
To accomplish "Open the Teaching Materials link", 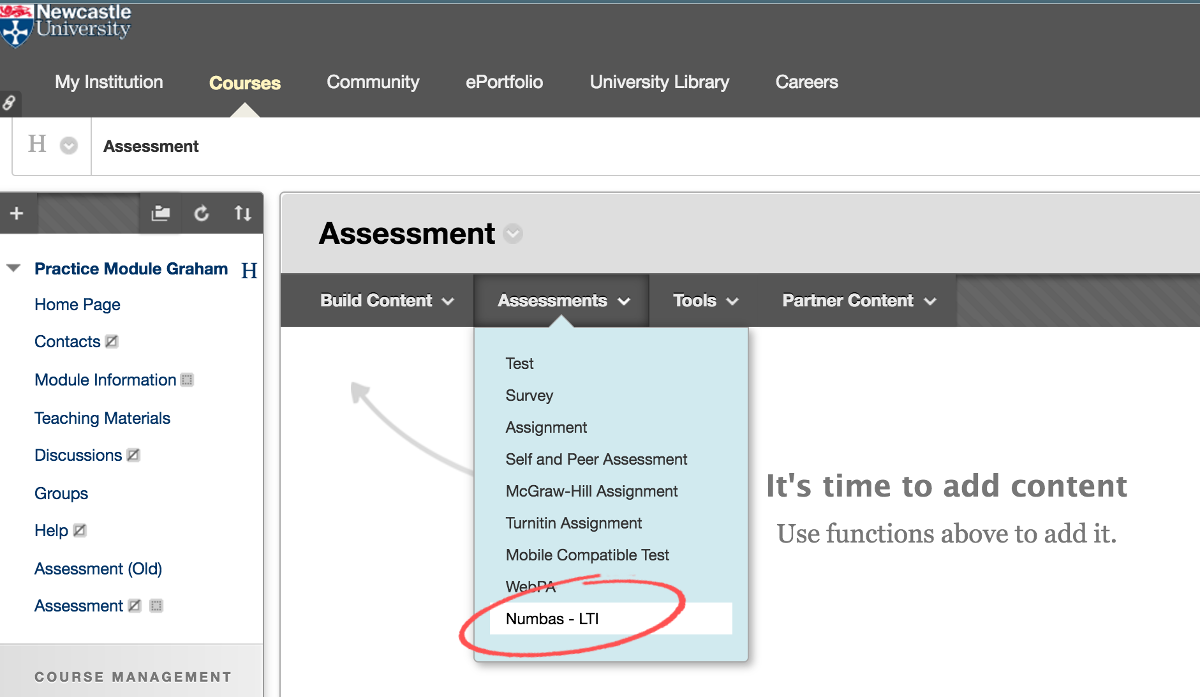I will pyautogui.click(x=102, y=418).
